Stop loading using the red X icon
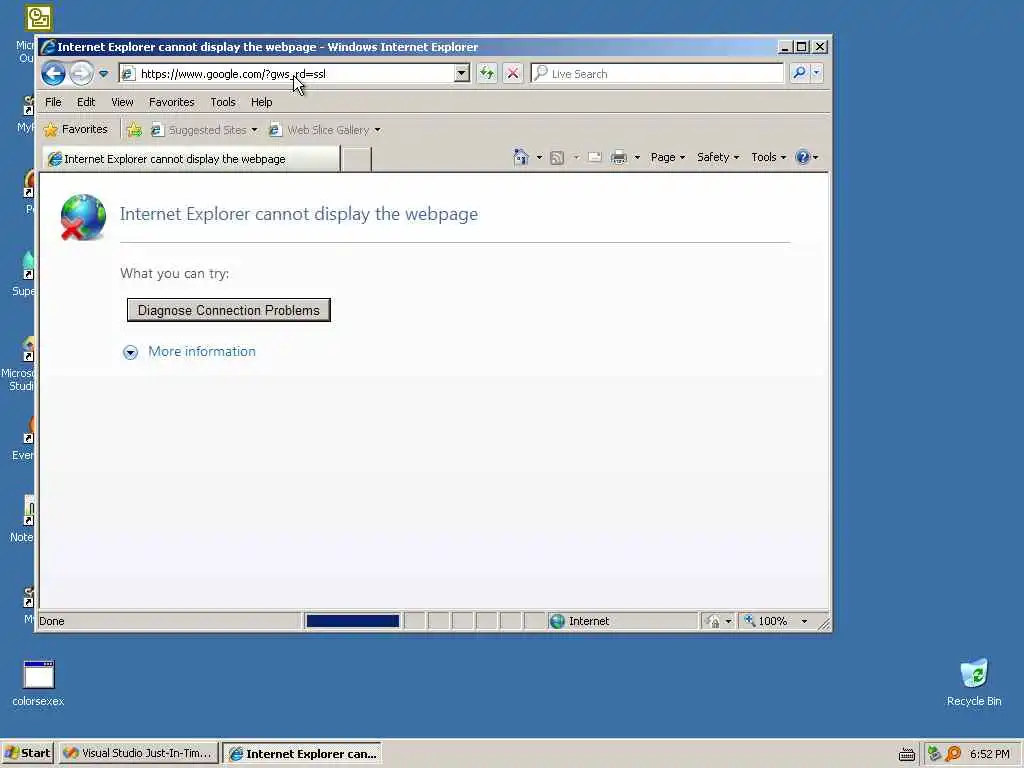The height and width of the screenshot is (768, 1024). tap(513, 73)
